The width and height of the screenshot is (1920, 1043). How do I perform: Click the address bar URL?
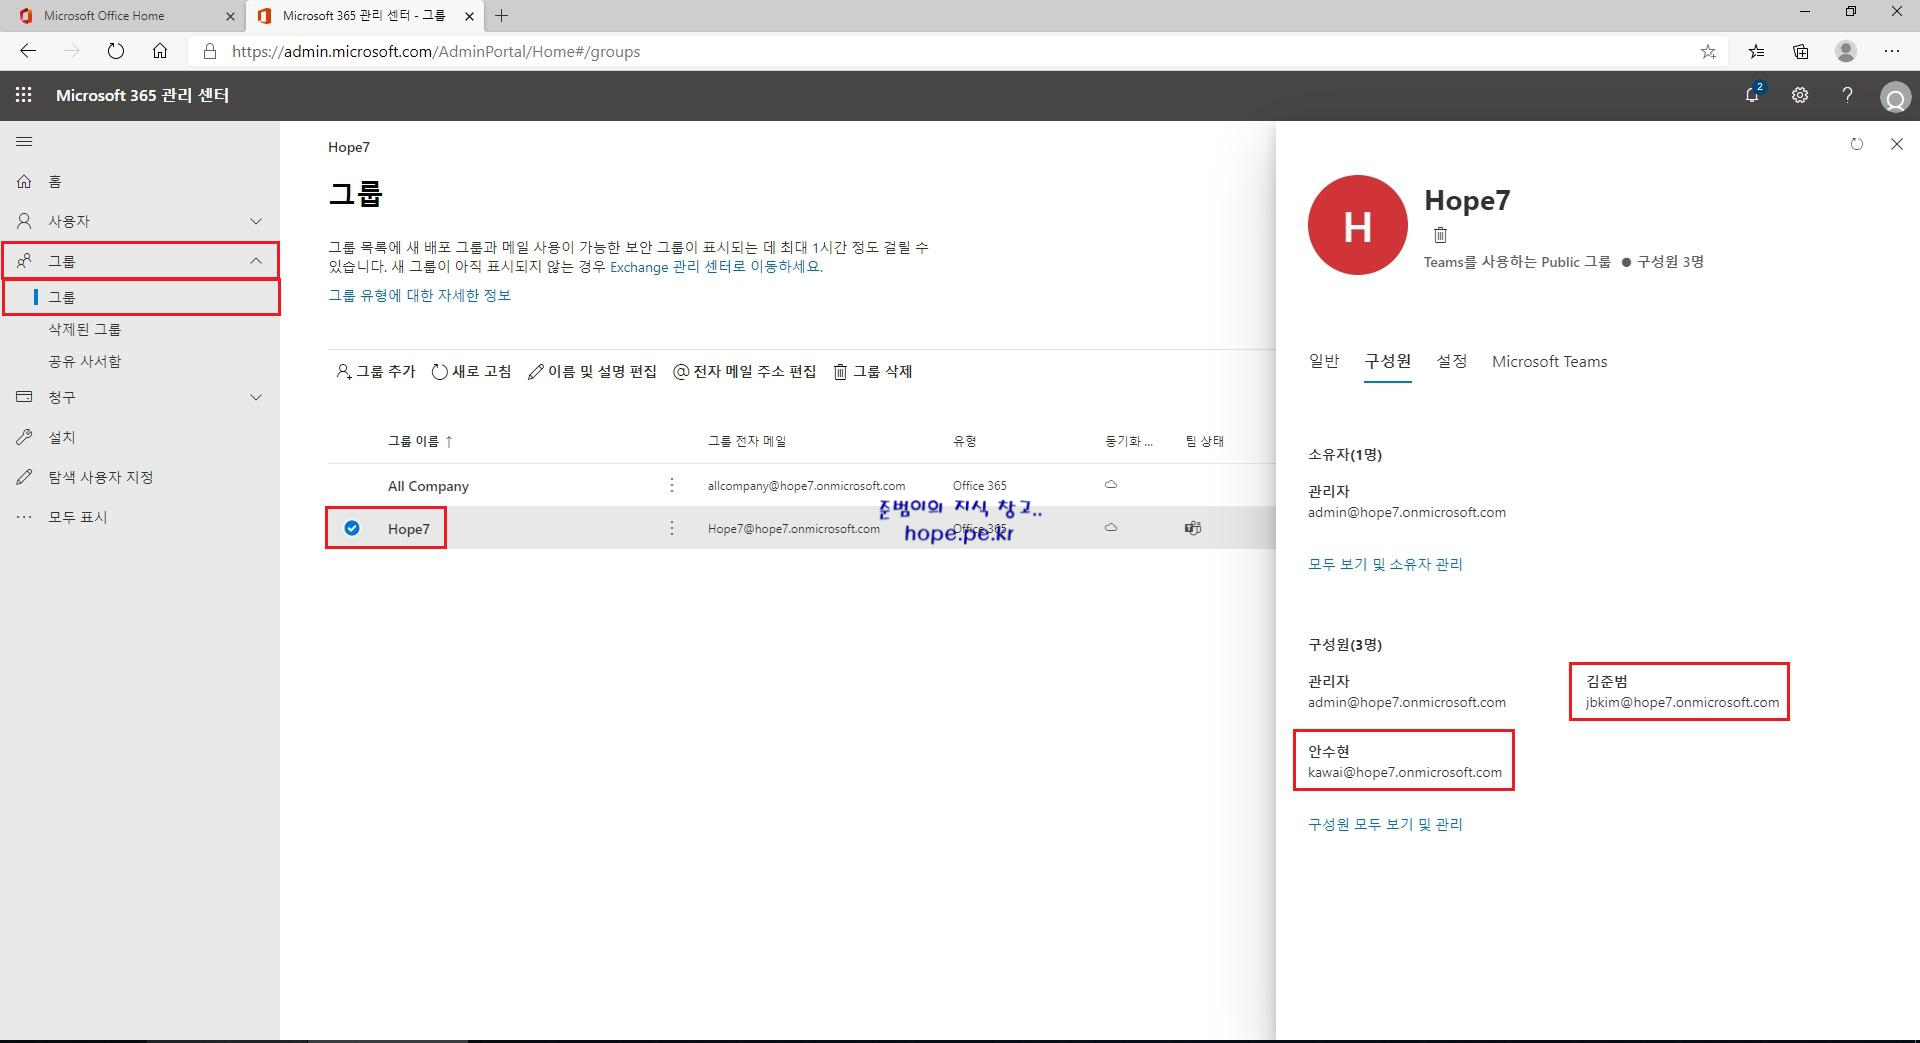tap(436, 51)
